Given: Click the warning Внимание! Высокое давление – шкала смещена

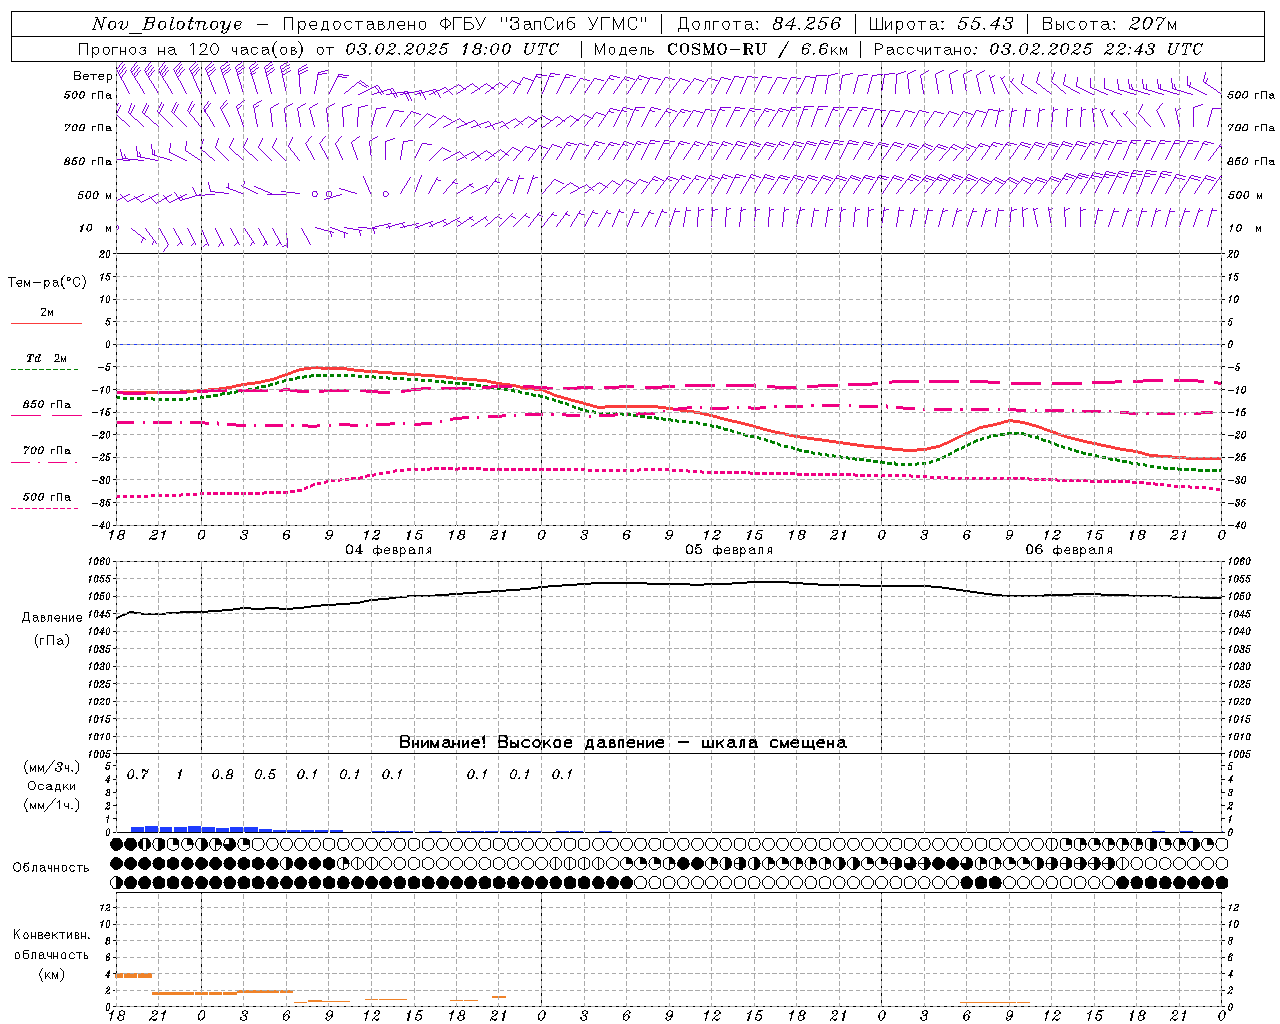Looking at the screenshot, I should (x=623, y=742).
